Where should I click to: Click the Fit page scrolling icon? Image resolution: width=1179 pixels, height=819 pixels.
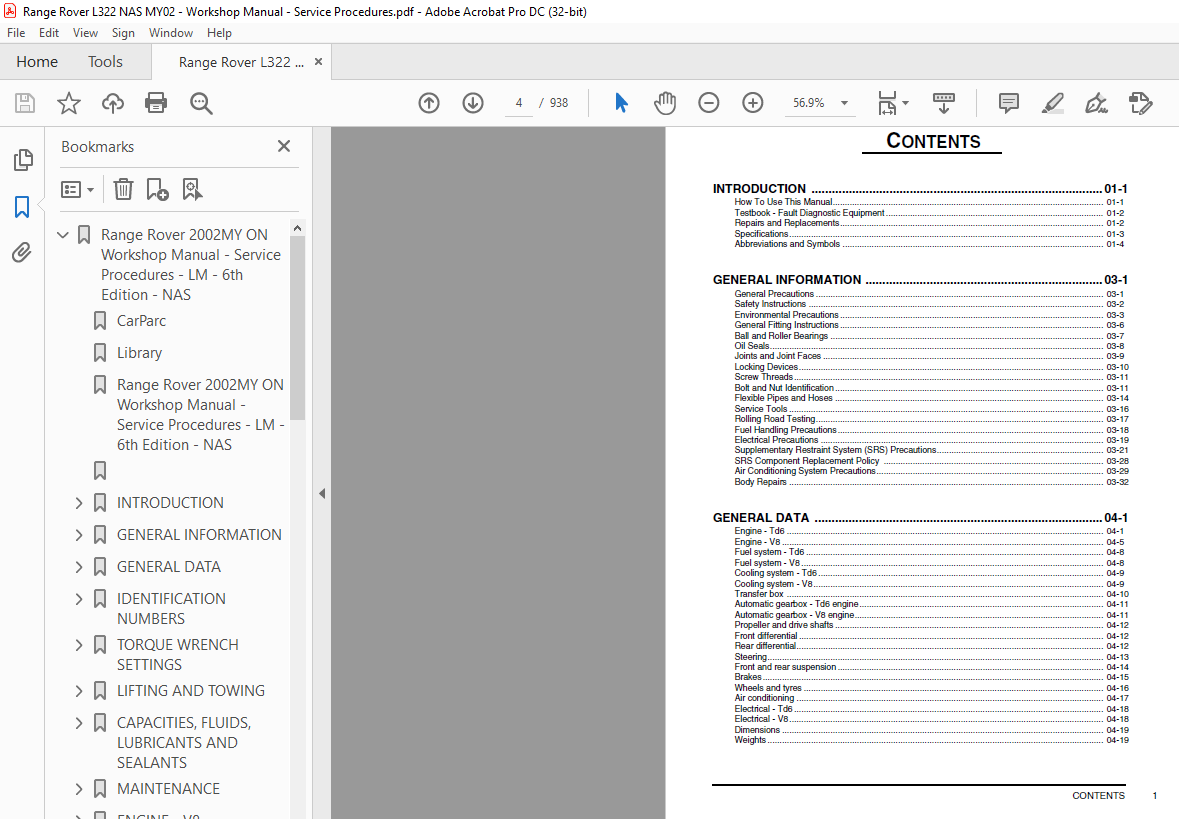pos(887,103)
